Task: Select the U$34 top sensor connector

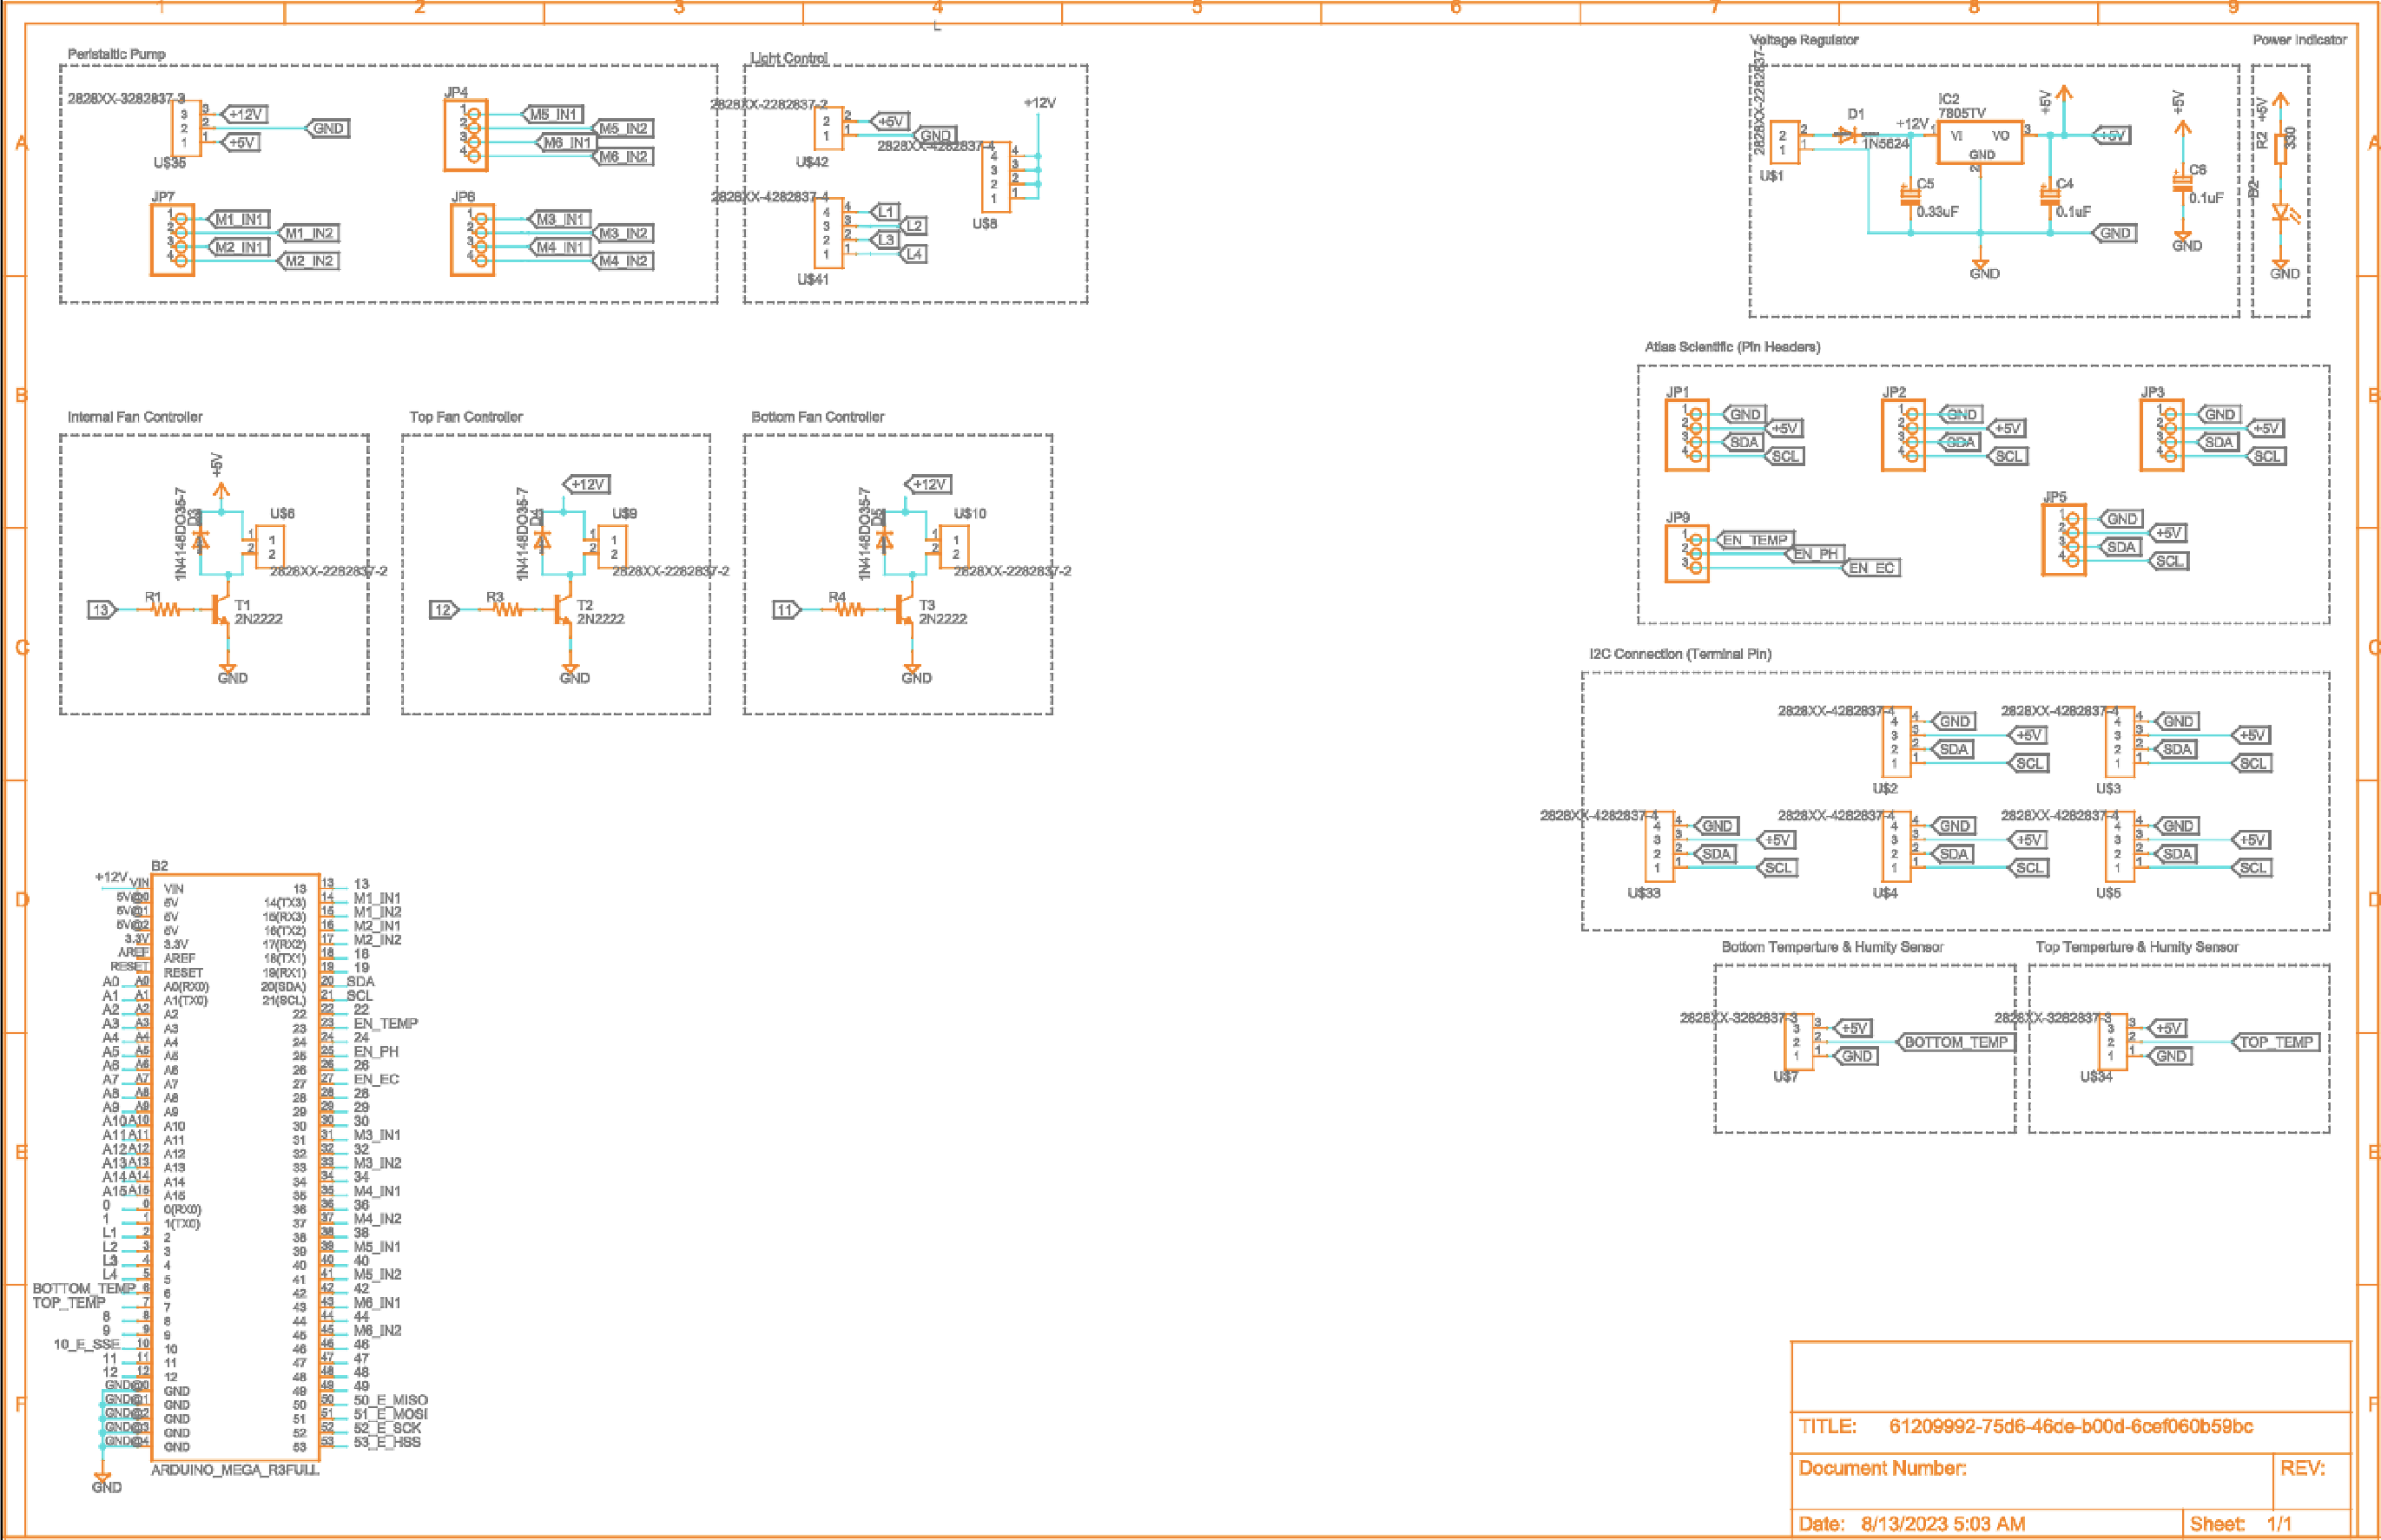Action: [2112, 1042]
